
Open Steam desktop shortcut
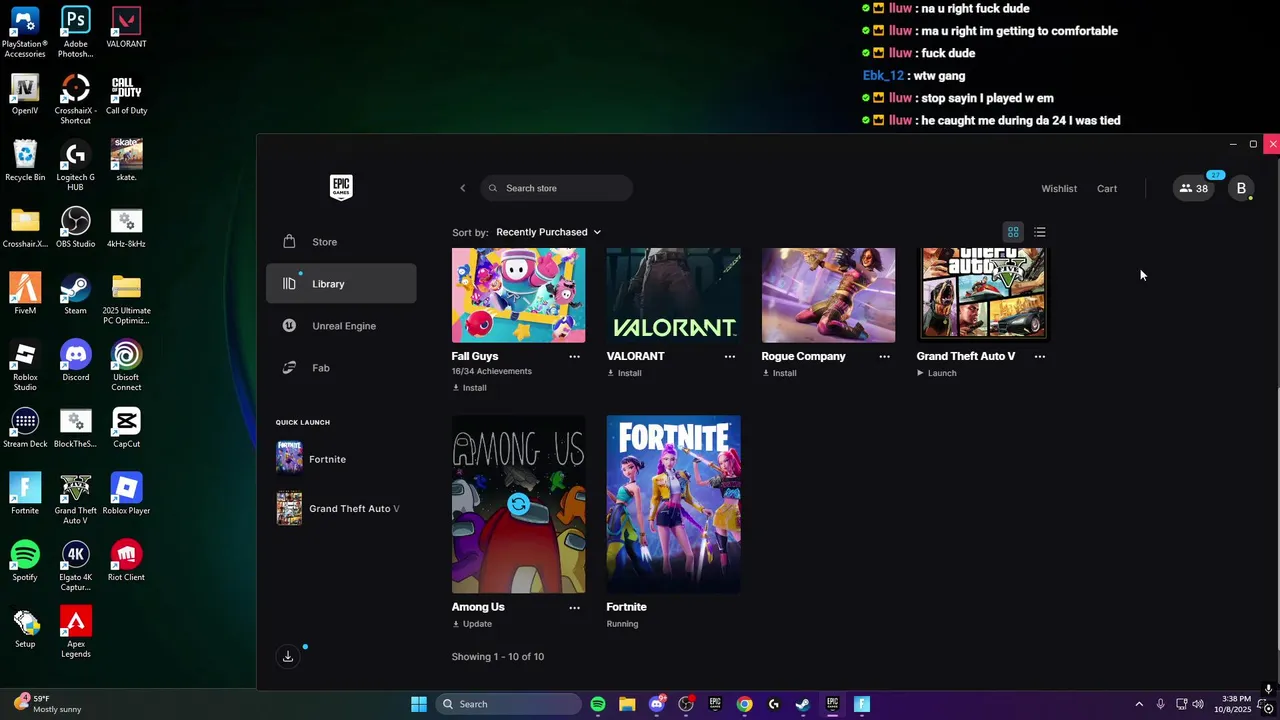[75, 295]
